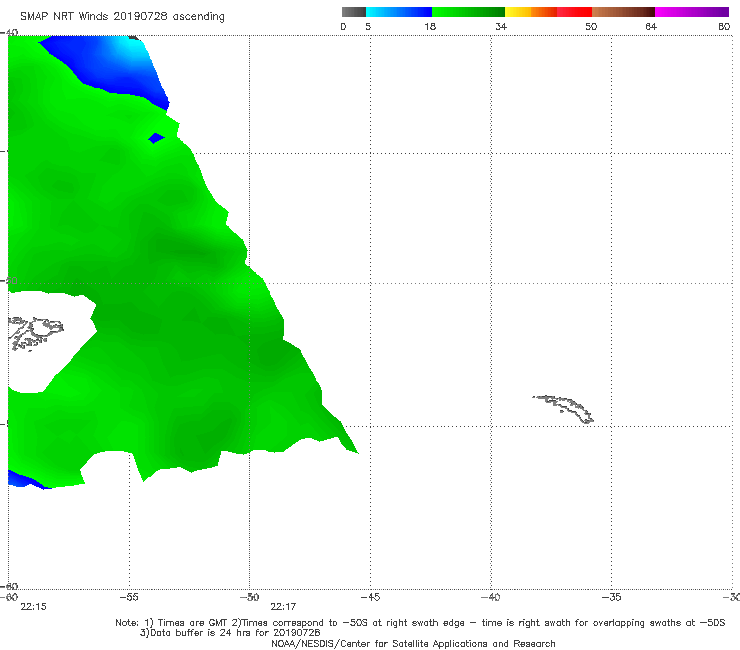The height and width of the screenshot is (650, 740).
Task: Click the note "3)Data buffer is 24 hrs"
Action: 230,633
